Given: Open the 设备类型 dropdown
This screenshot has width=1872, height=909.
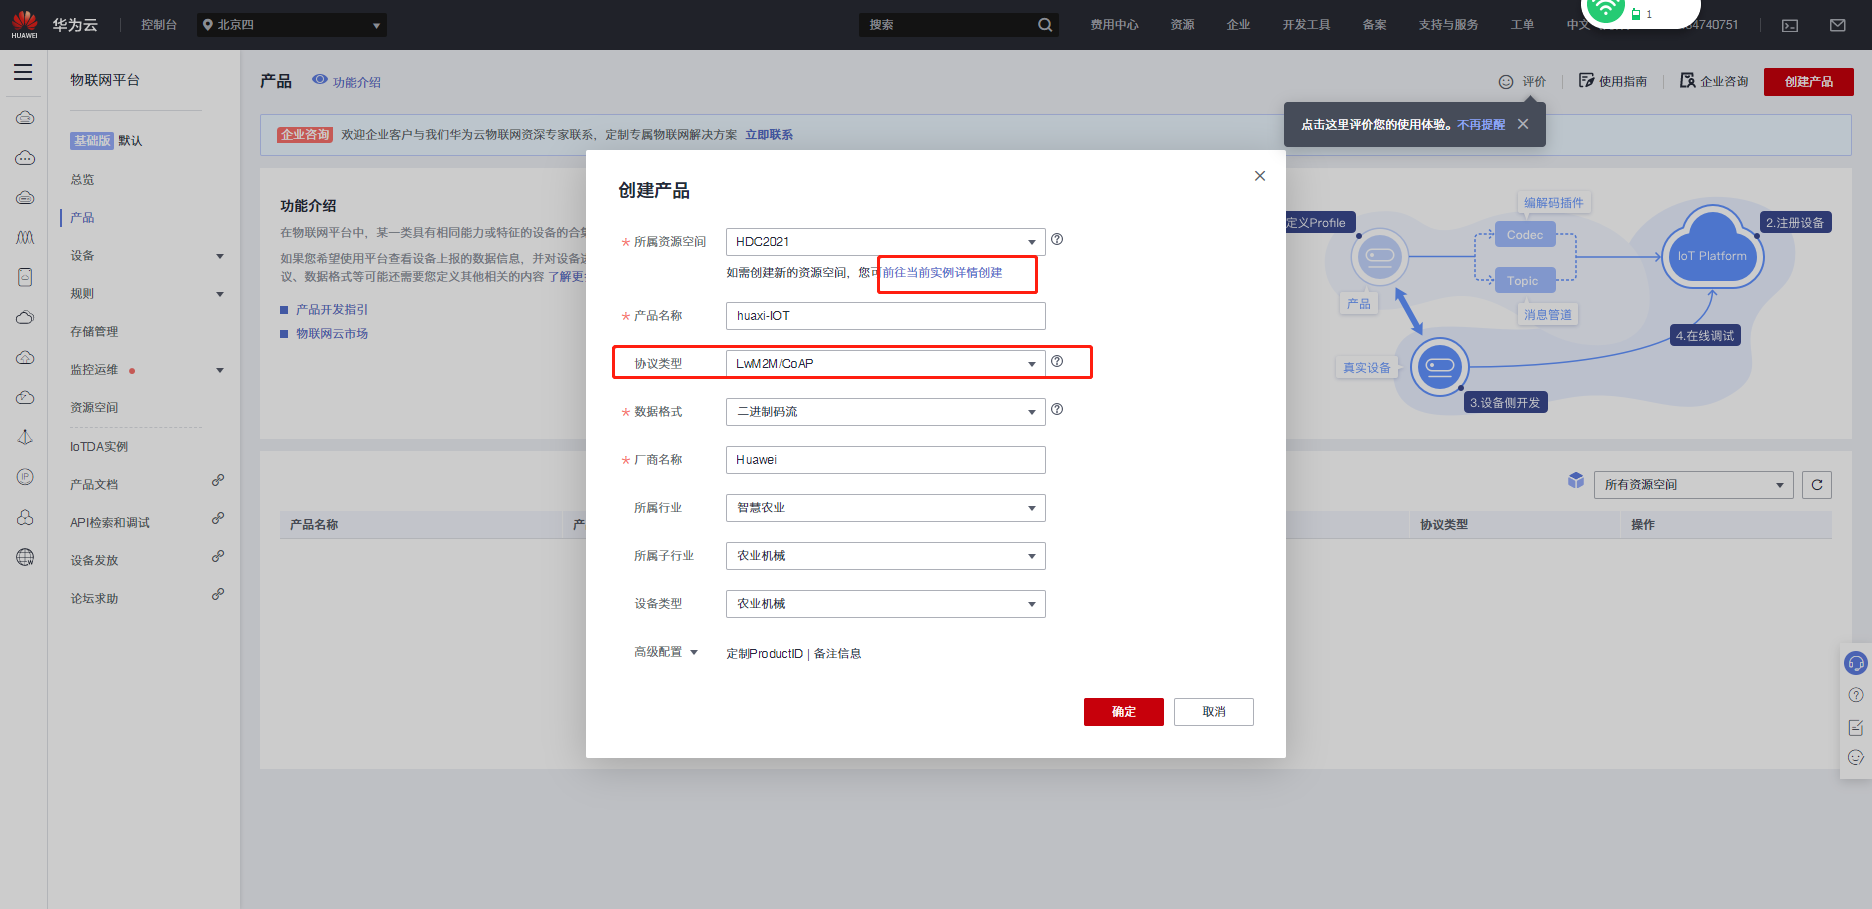Looking at the screenshot, I should (x=885, y=604).
